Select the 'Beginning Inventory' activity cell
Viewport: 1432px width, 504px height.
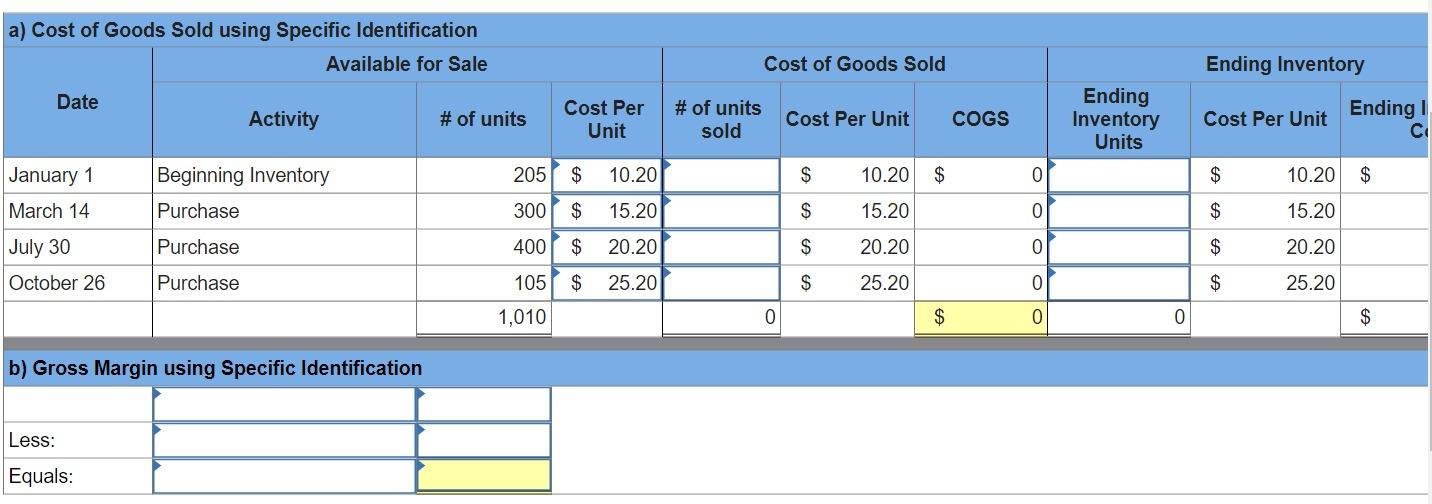tap(284, 175)
